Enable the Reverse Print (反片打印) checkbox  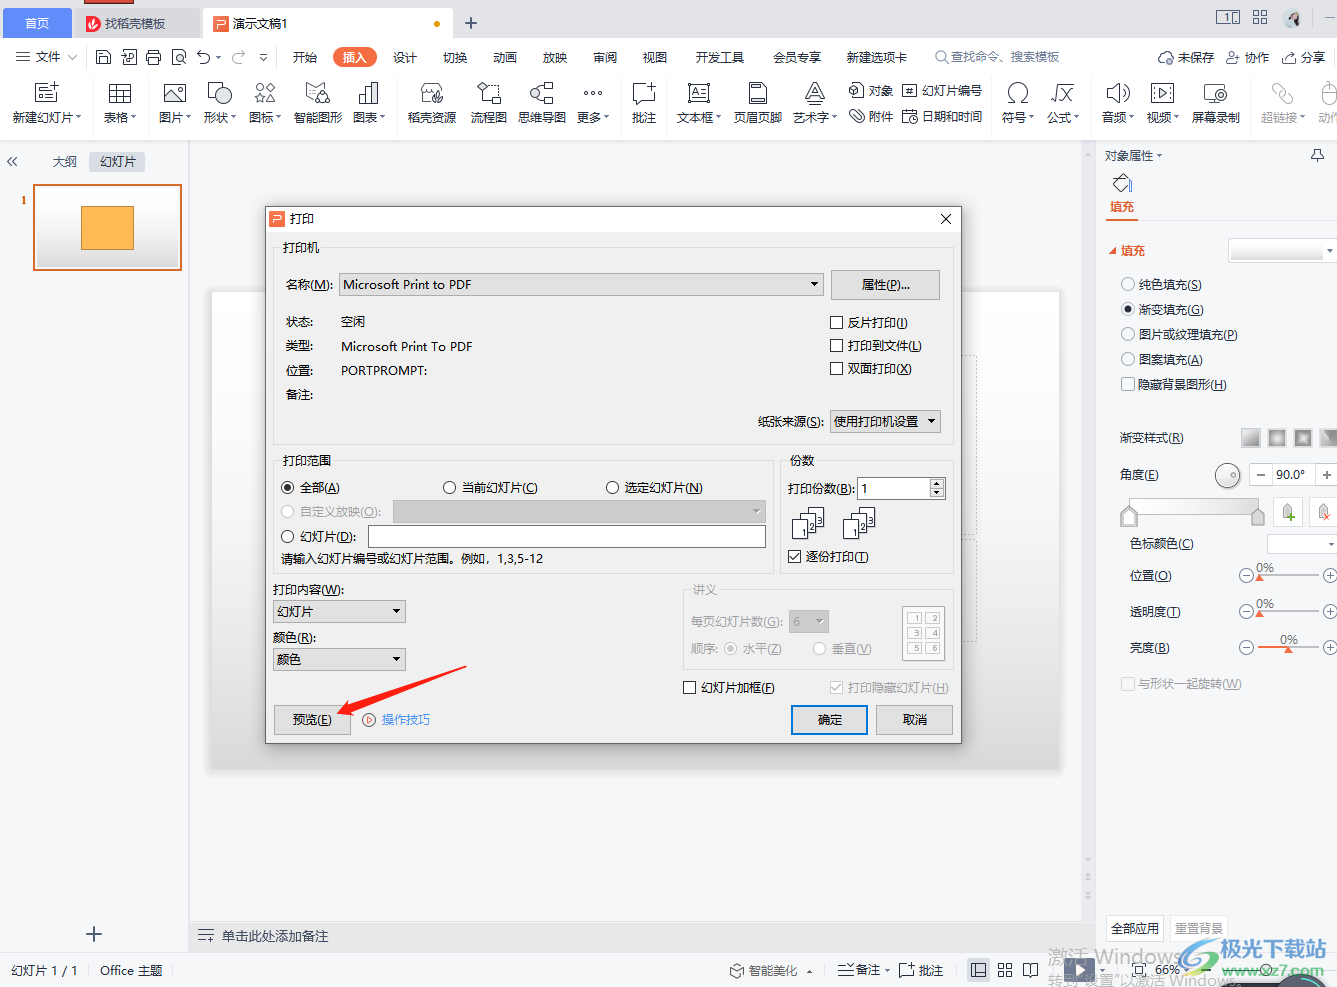(837, 323)
